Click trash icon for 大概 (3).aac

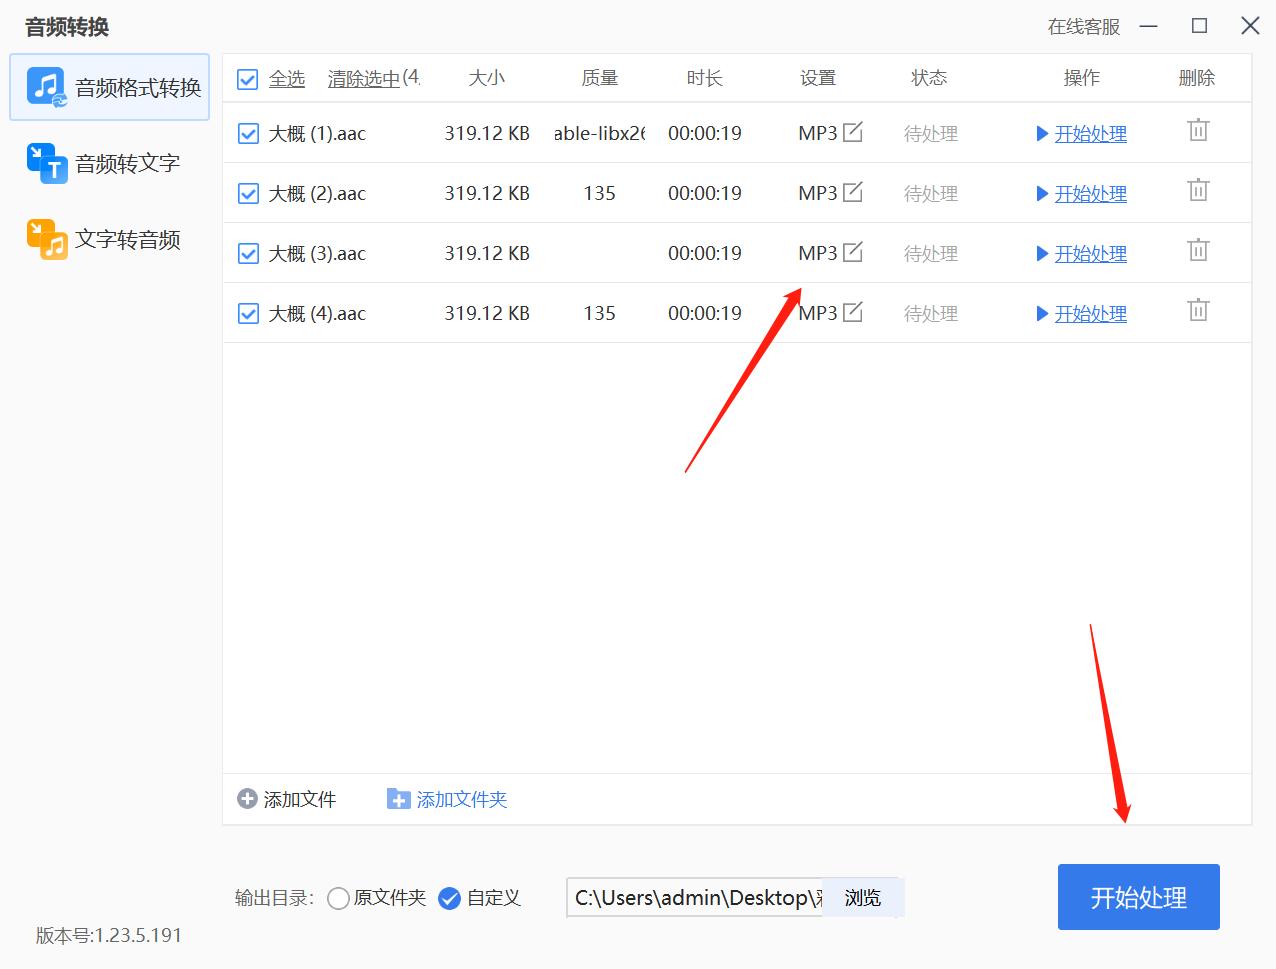click(1198, 251)
